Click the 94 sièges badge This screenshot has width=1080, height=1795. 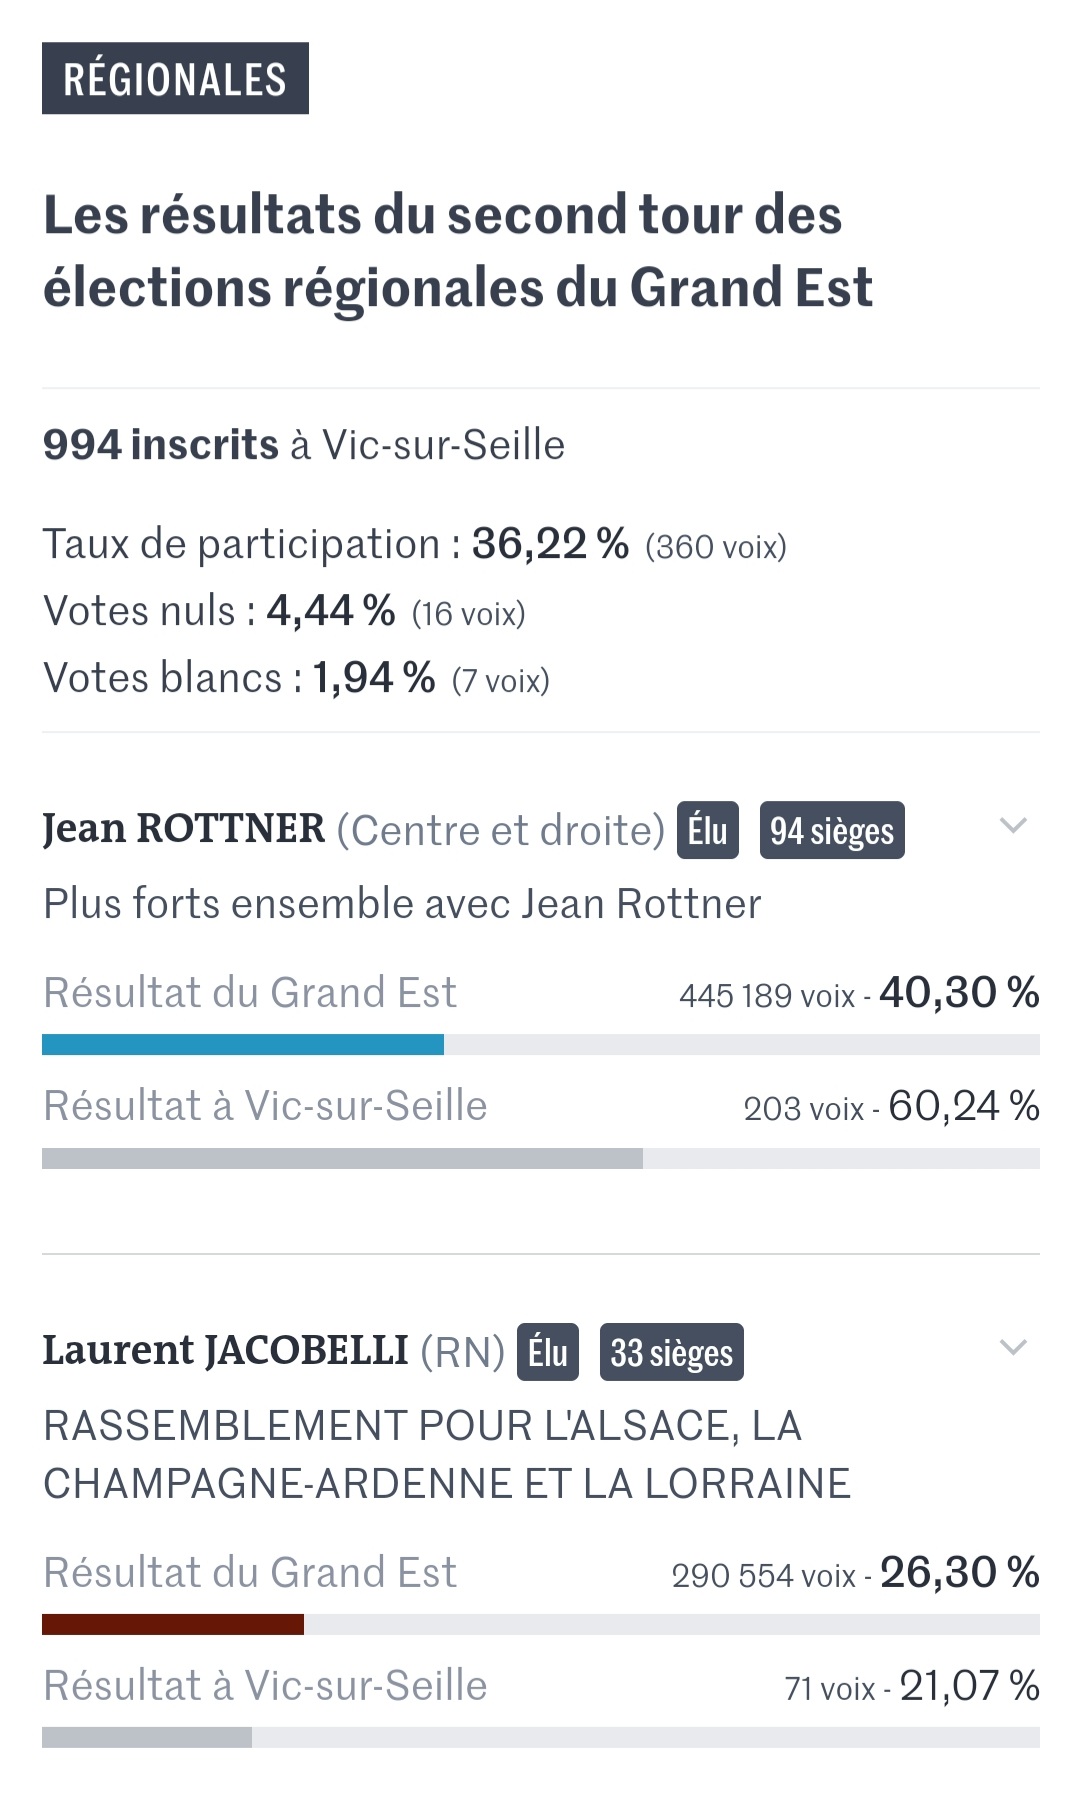pos(832,830)
